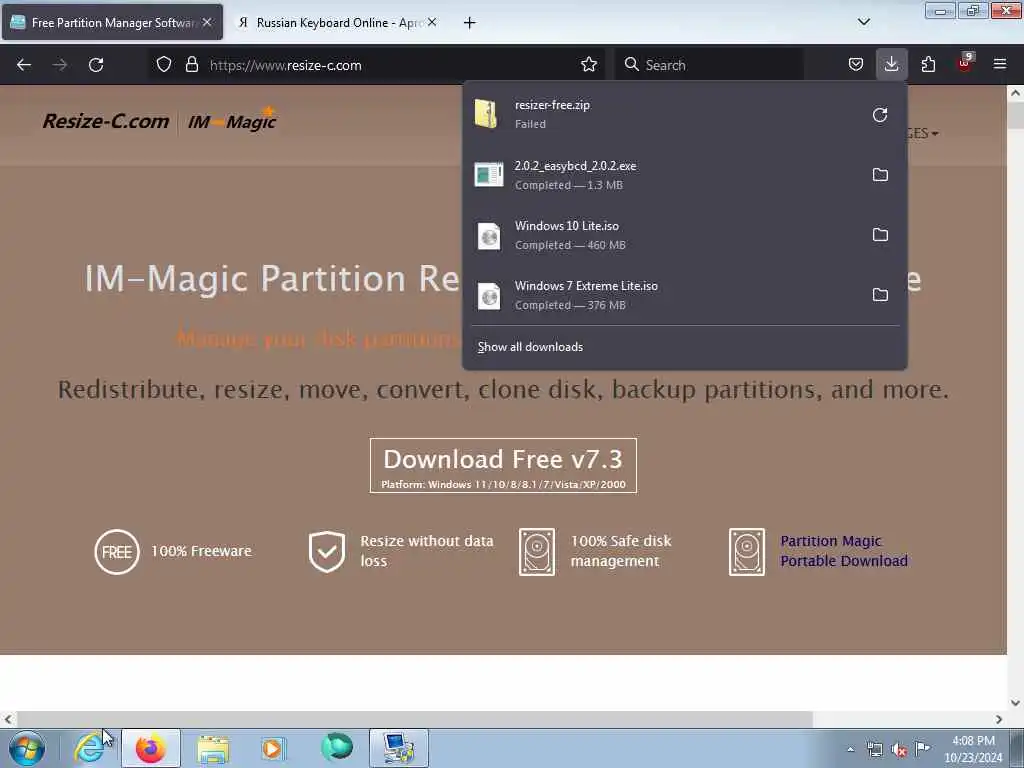Select the resizer-free.zip download entry
This screenshot has height=768, width=1024.
(684, 114)
